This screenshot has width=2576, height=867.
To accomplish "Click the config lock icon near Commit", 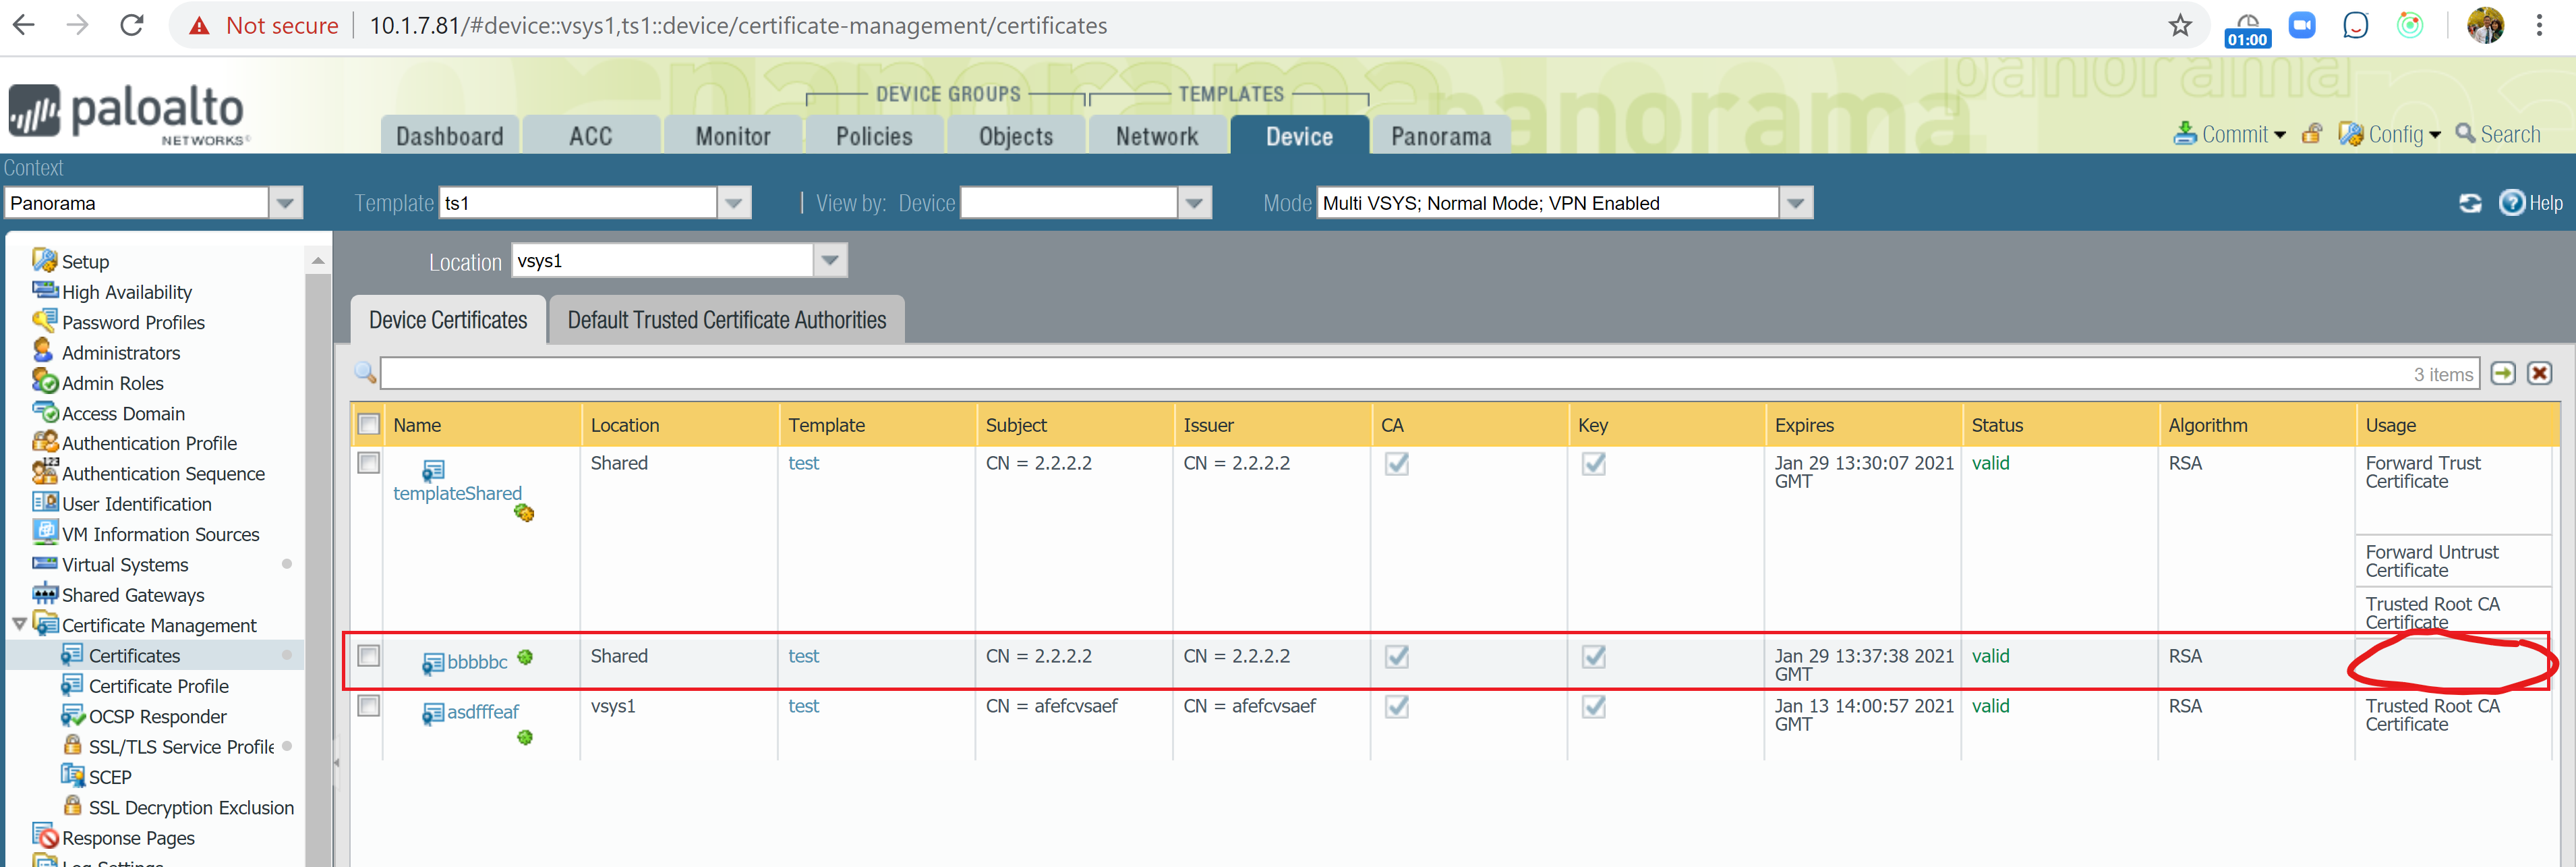I will (x=2312, y=133).
